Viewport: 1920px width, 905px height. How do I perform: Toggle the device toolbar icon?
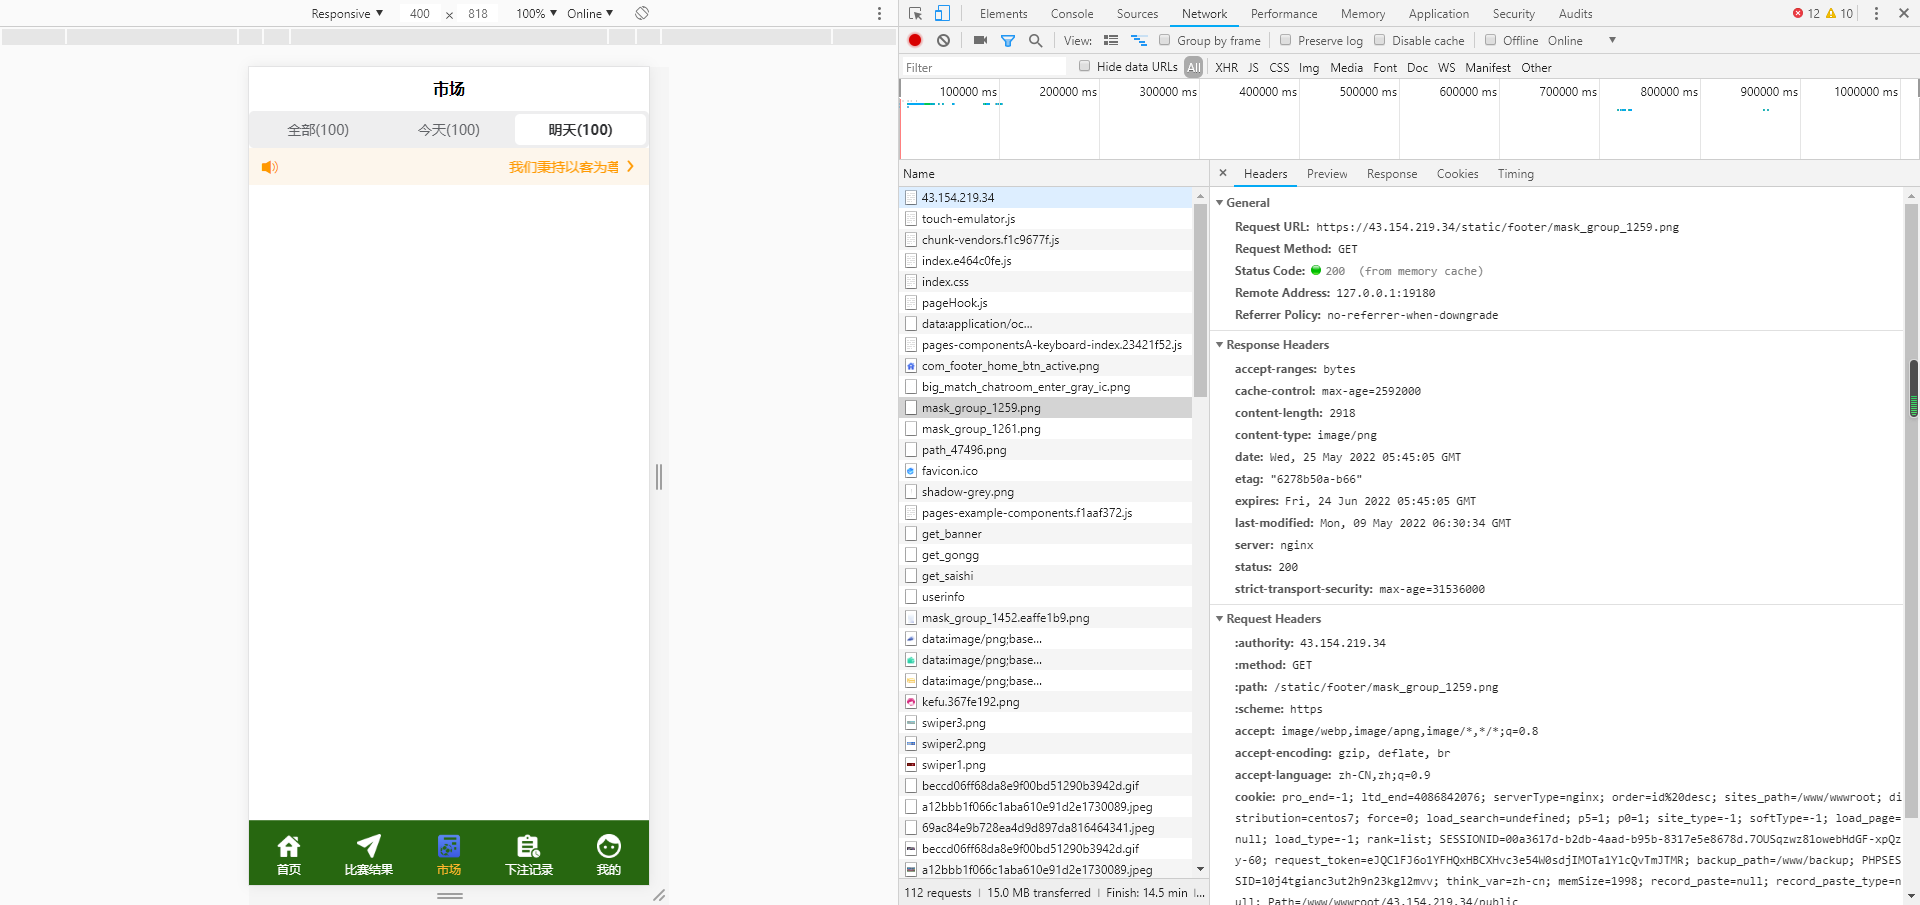click(x=942, y=13)
